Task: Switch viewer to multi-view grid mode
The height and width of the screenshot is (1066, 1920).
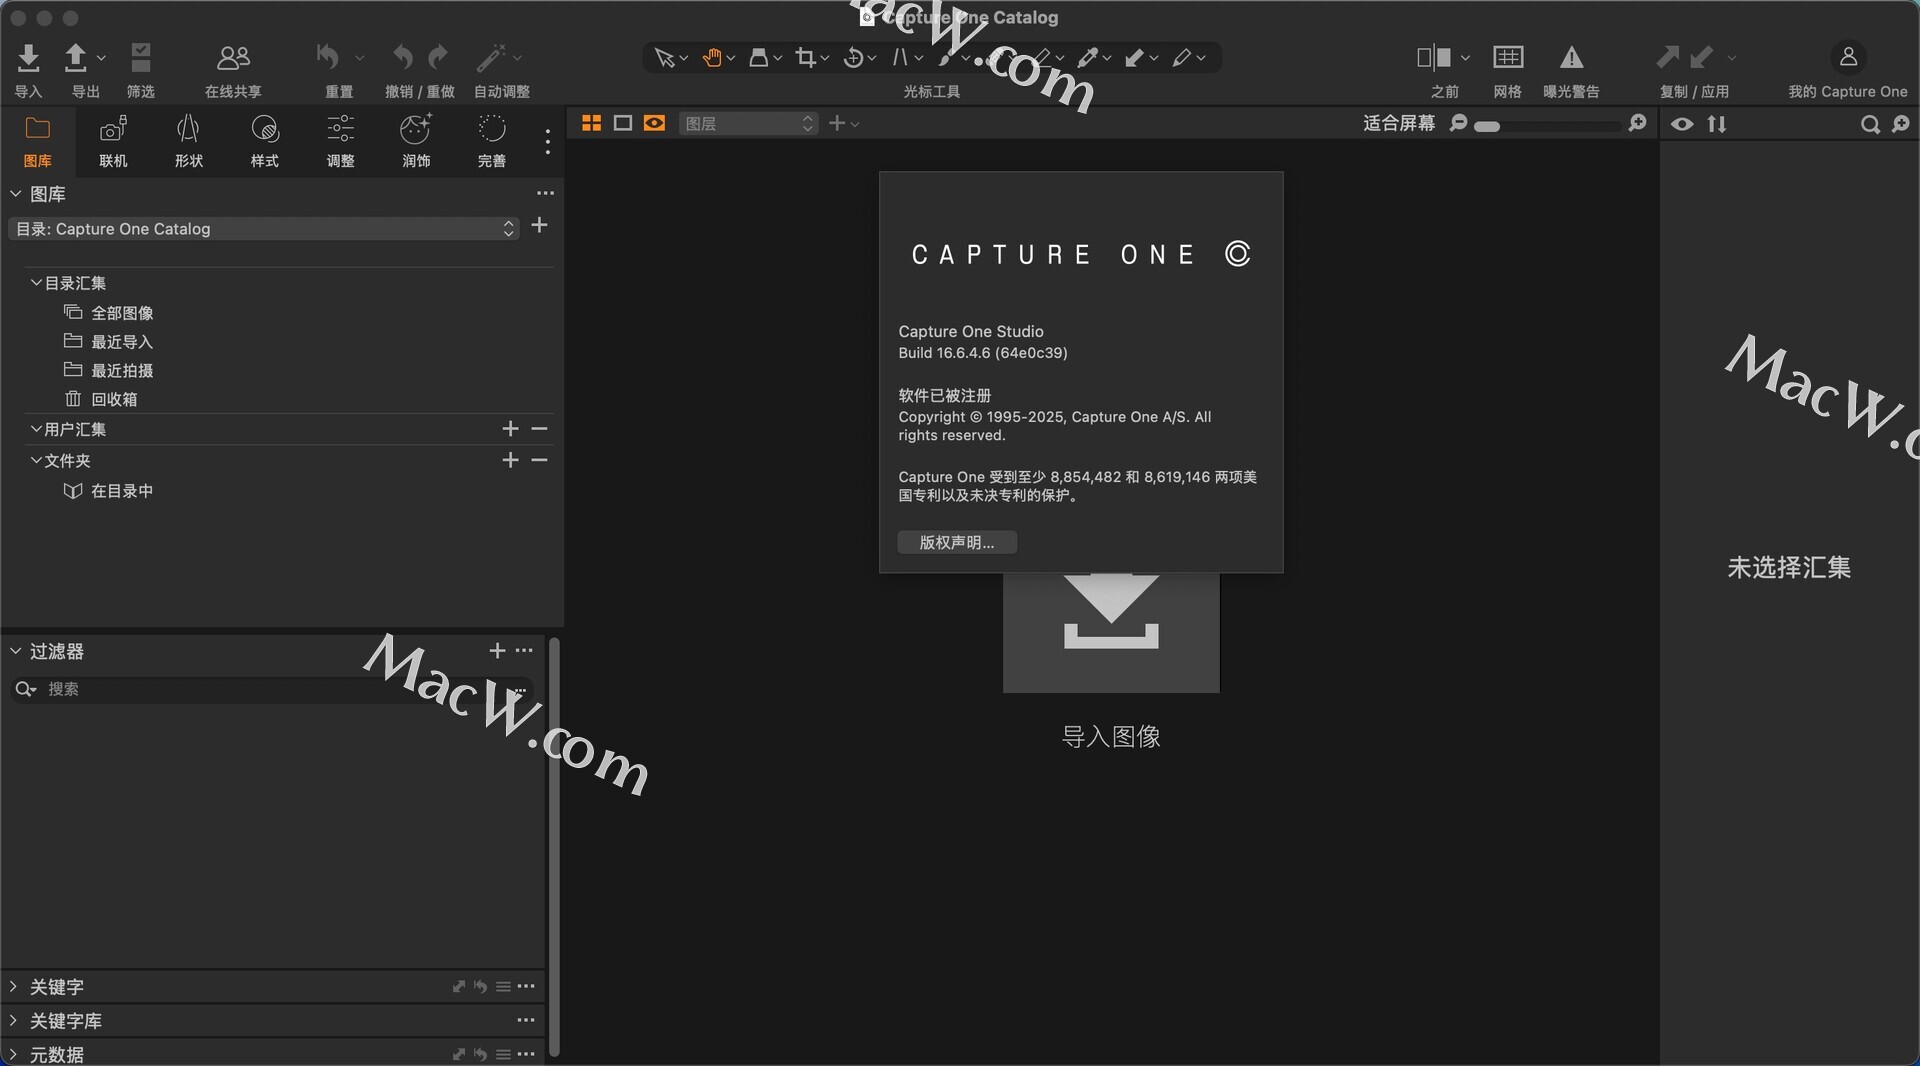Action: 591,123
